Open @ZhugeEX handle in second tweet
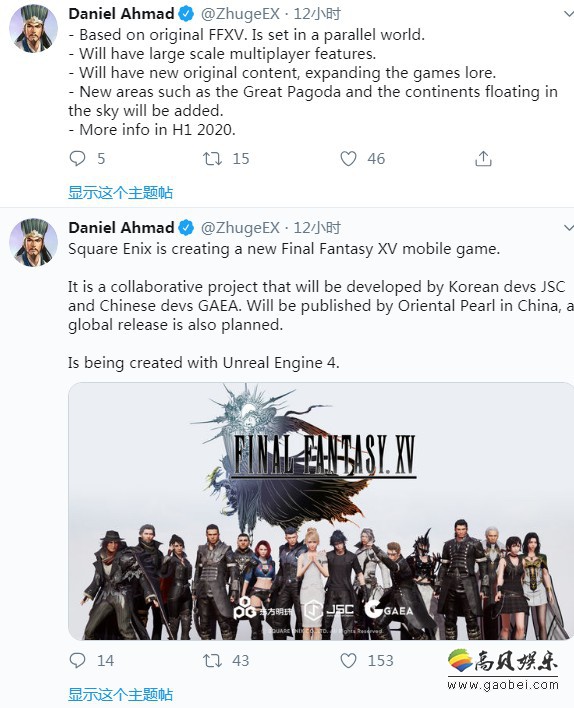 [240, 228]
